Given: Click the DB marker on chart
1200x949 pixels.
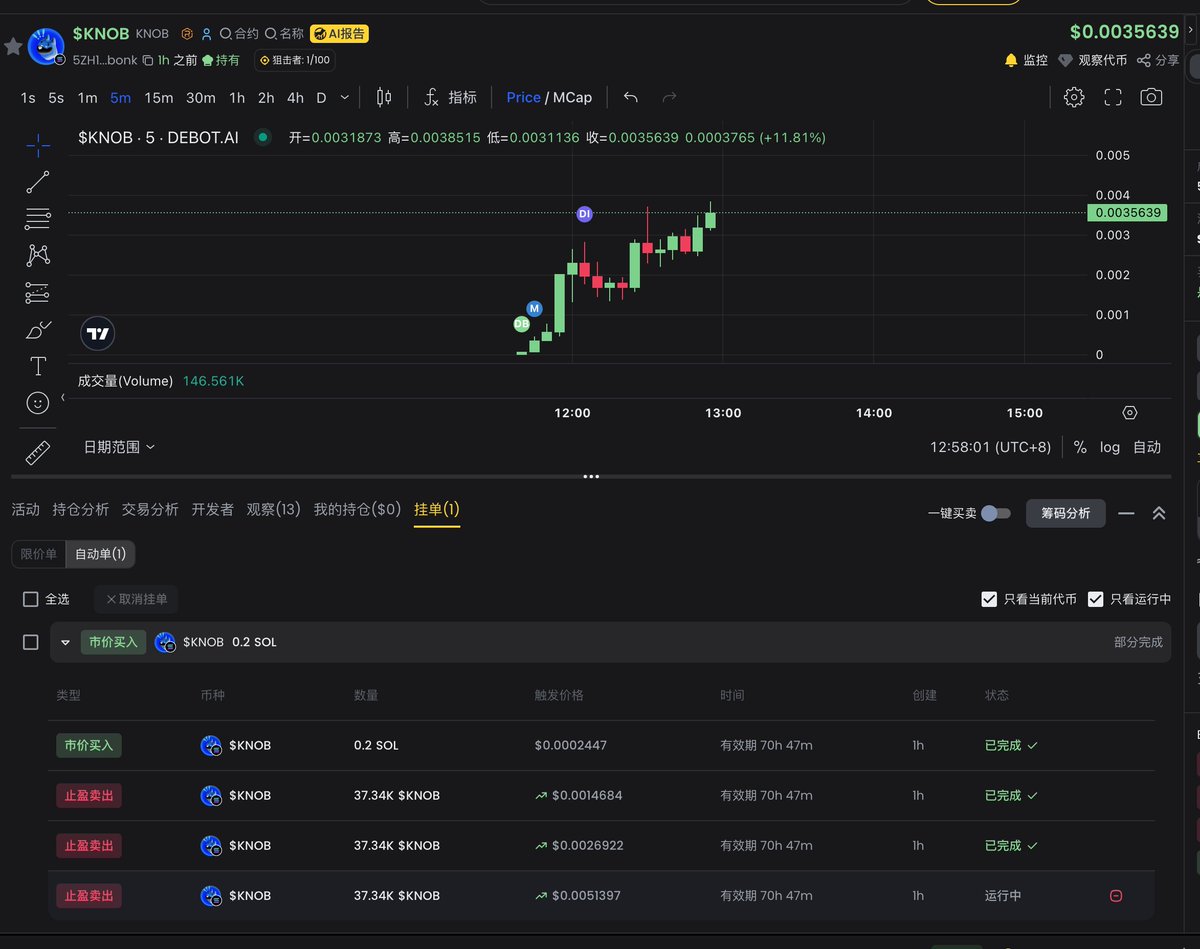Looking at the screenshot, I should pyautogui.click(x=521, y=324).
